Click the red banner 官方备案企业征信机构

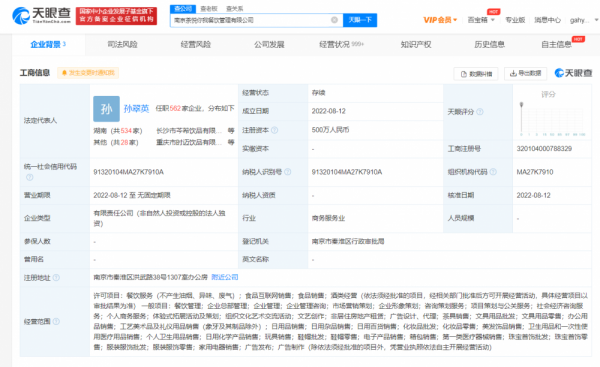[116, 16]
